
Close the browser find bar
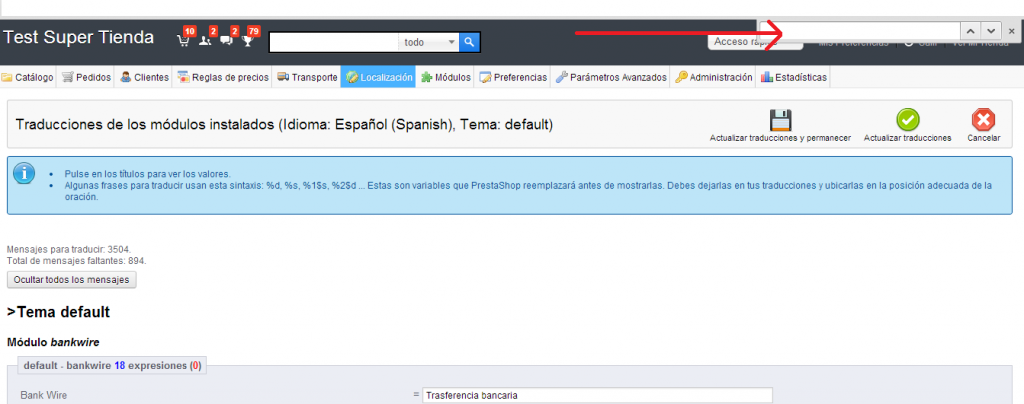(1012, 31)
